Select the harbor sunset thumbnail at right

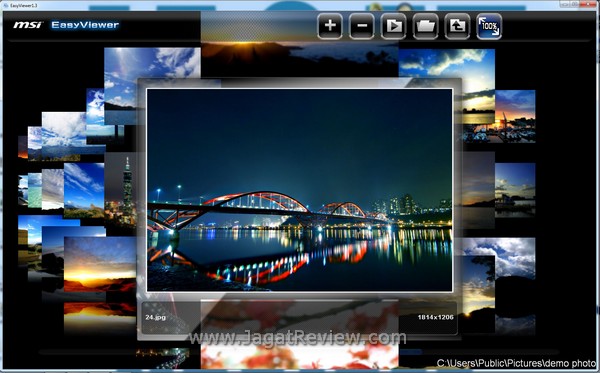click(515, 116)
